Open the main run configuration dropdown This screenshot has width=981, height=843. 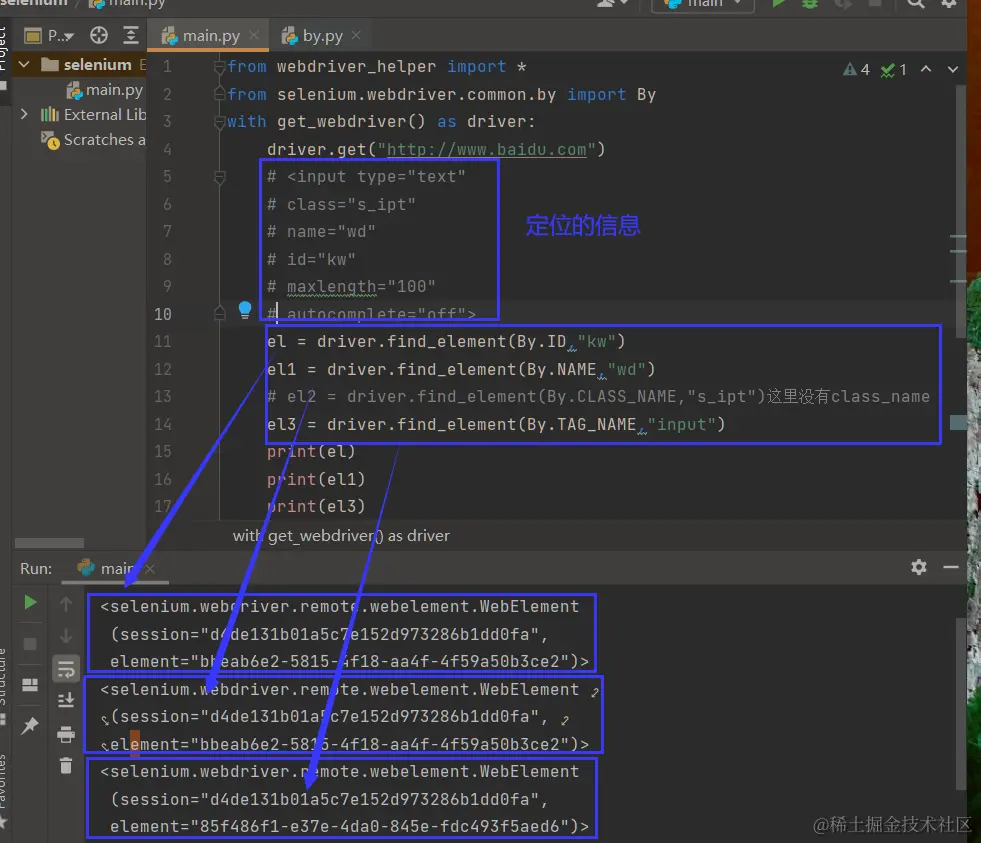(x=703, y=4)
